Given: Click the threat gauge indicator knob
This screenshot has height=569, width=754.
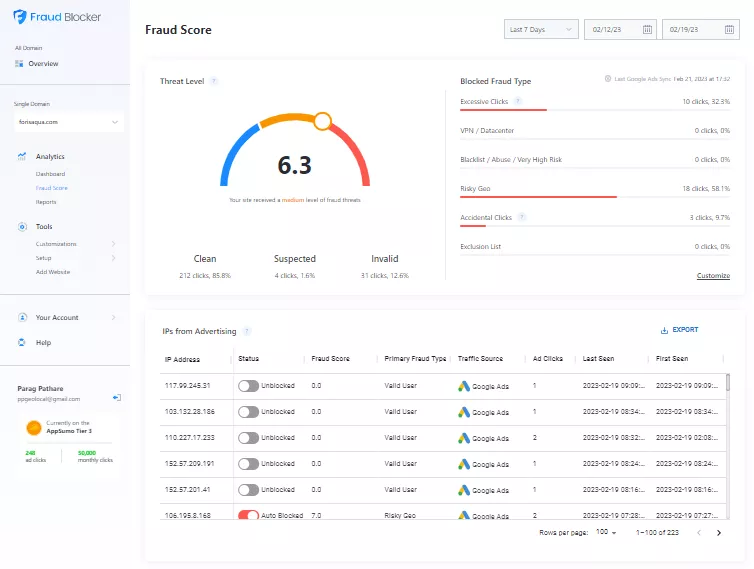Looking at the screenshot, I should [323, 121].
